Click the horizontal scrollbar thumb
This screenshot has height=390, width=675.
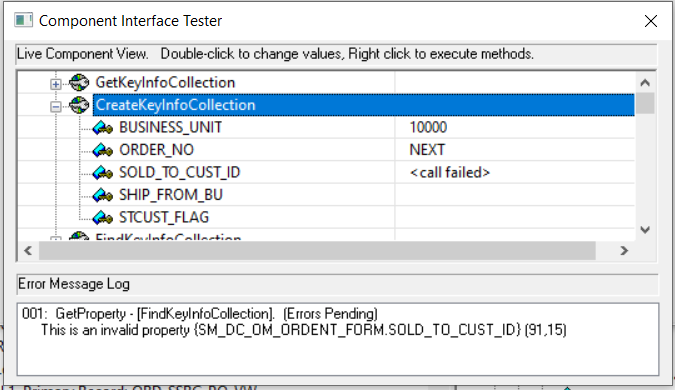coord(317,251)
